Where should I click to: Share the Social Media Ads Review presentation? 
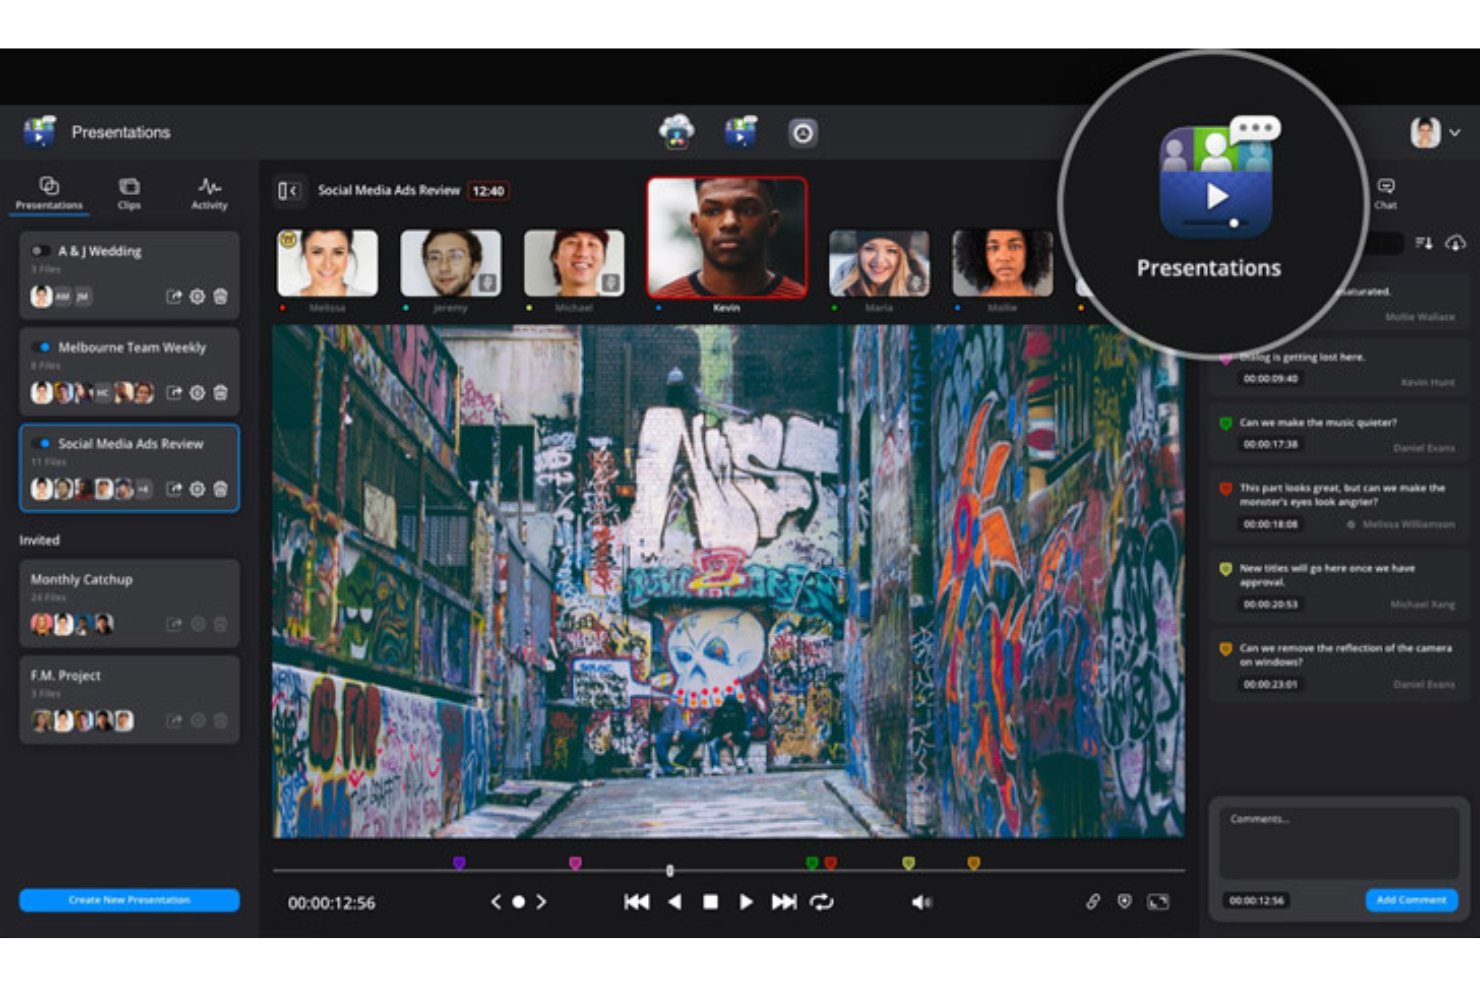coord(174,489)
